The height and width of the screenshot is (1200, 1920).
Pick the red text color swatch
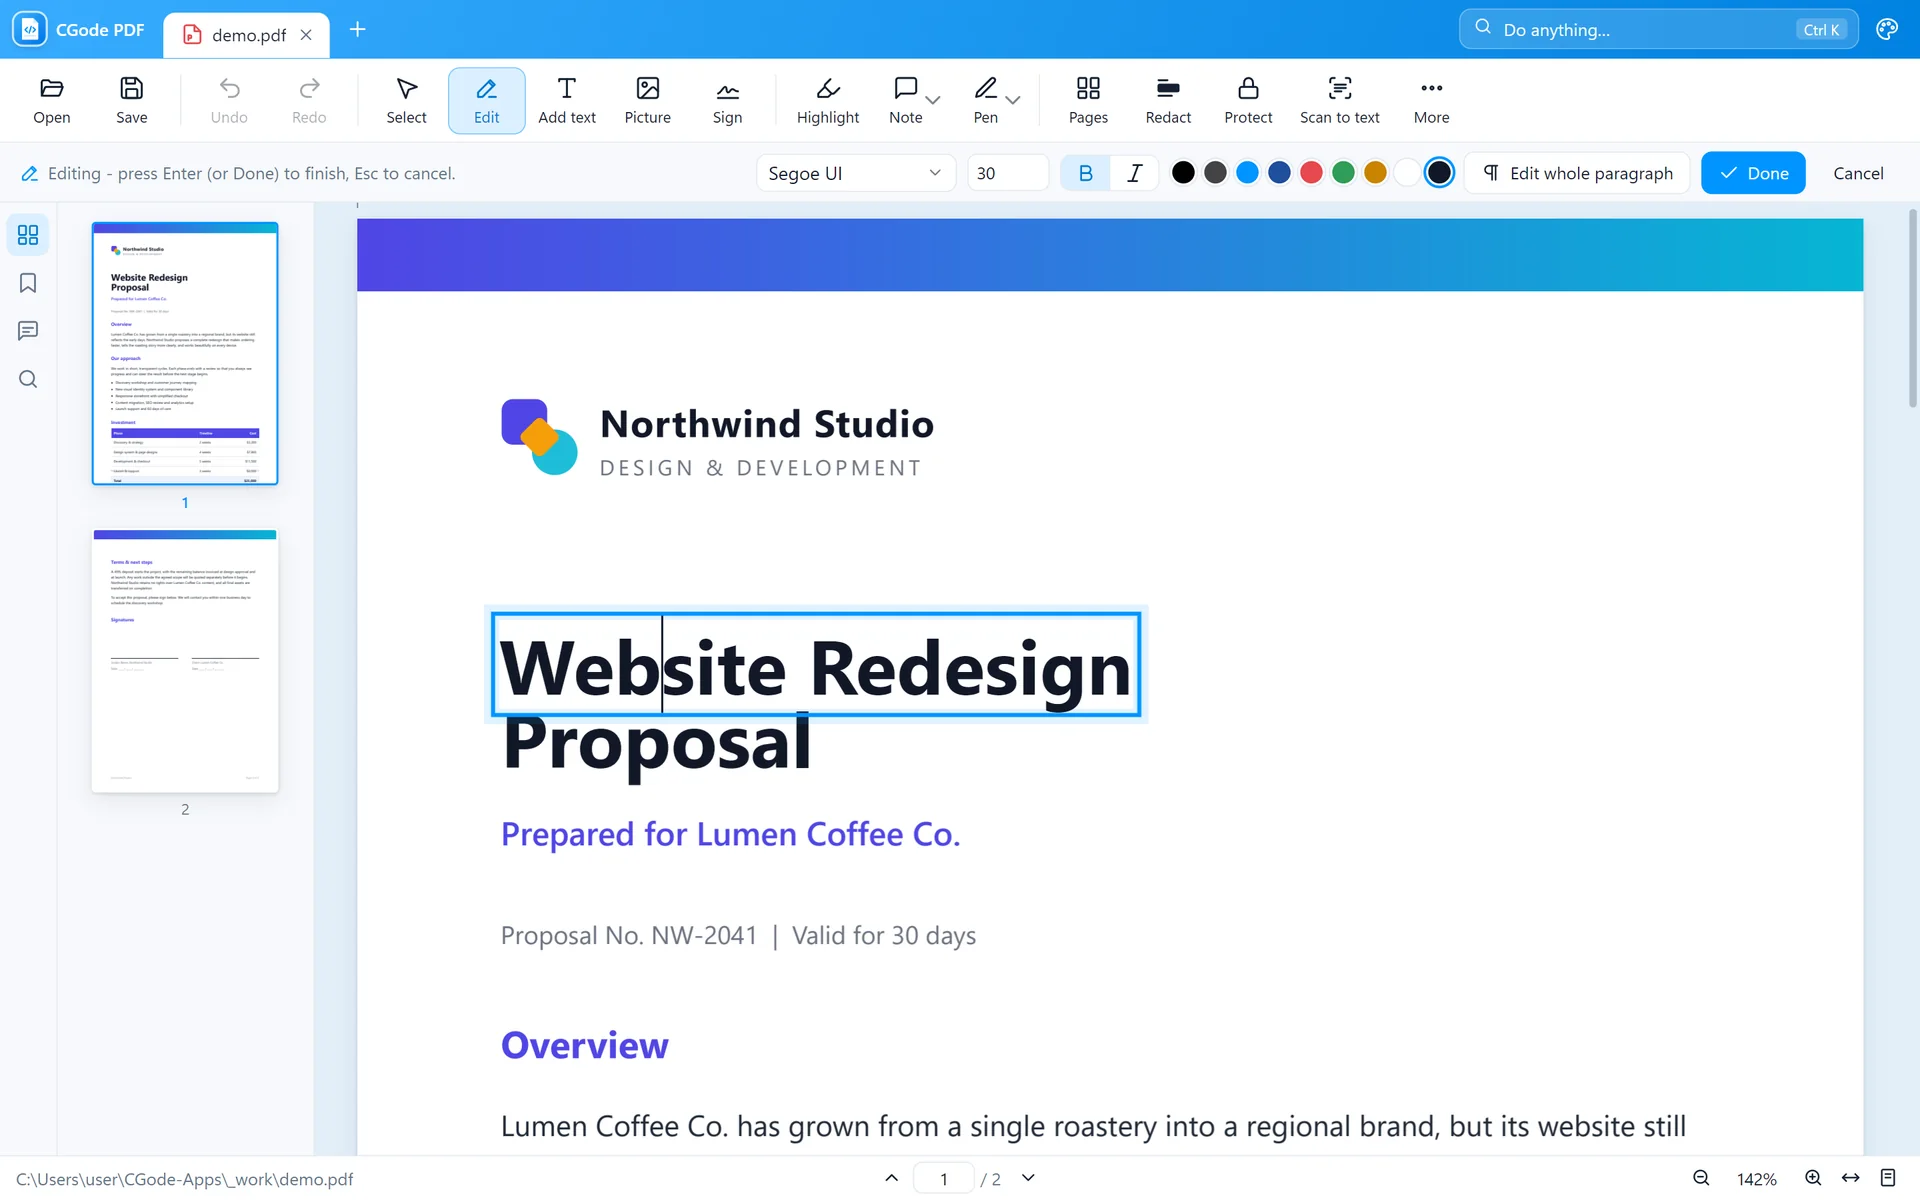click(1311, 173)
